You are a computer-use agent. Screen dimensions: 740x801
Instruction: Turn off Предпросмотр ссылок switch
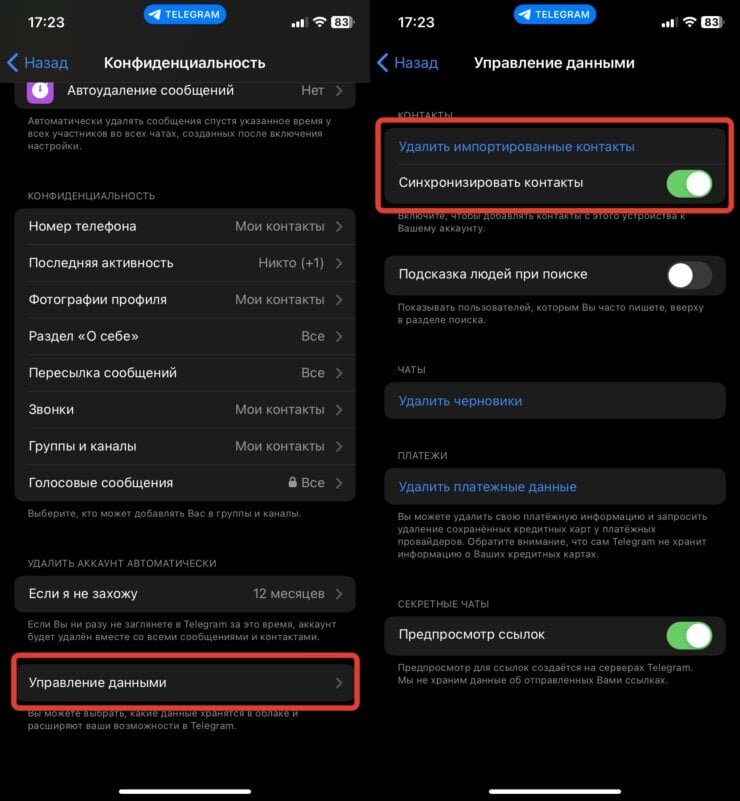pos(689,635)
